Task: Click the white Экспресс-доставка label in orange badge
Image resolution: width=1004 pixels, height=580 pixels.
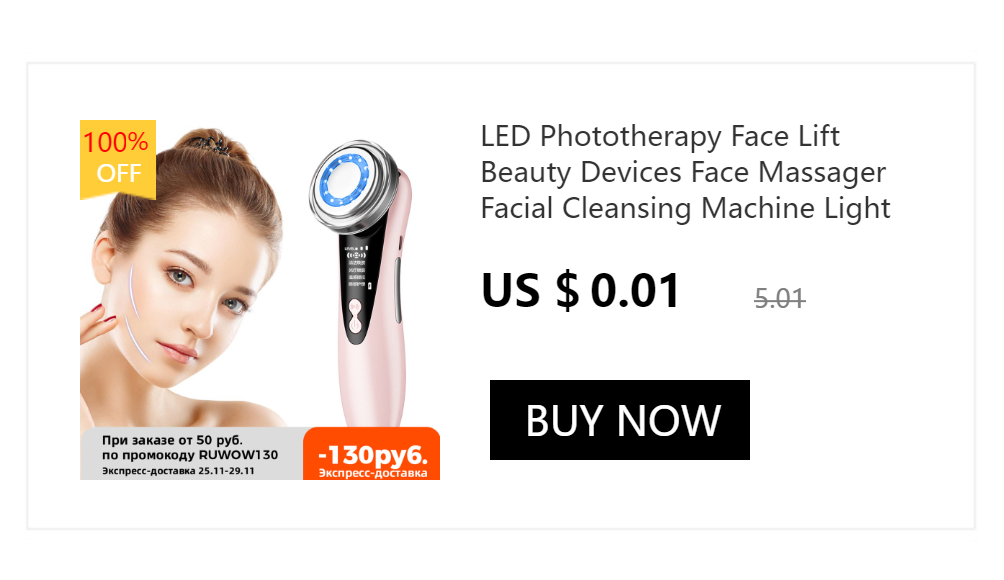Action: [x=373, y=473]
